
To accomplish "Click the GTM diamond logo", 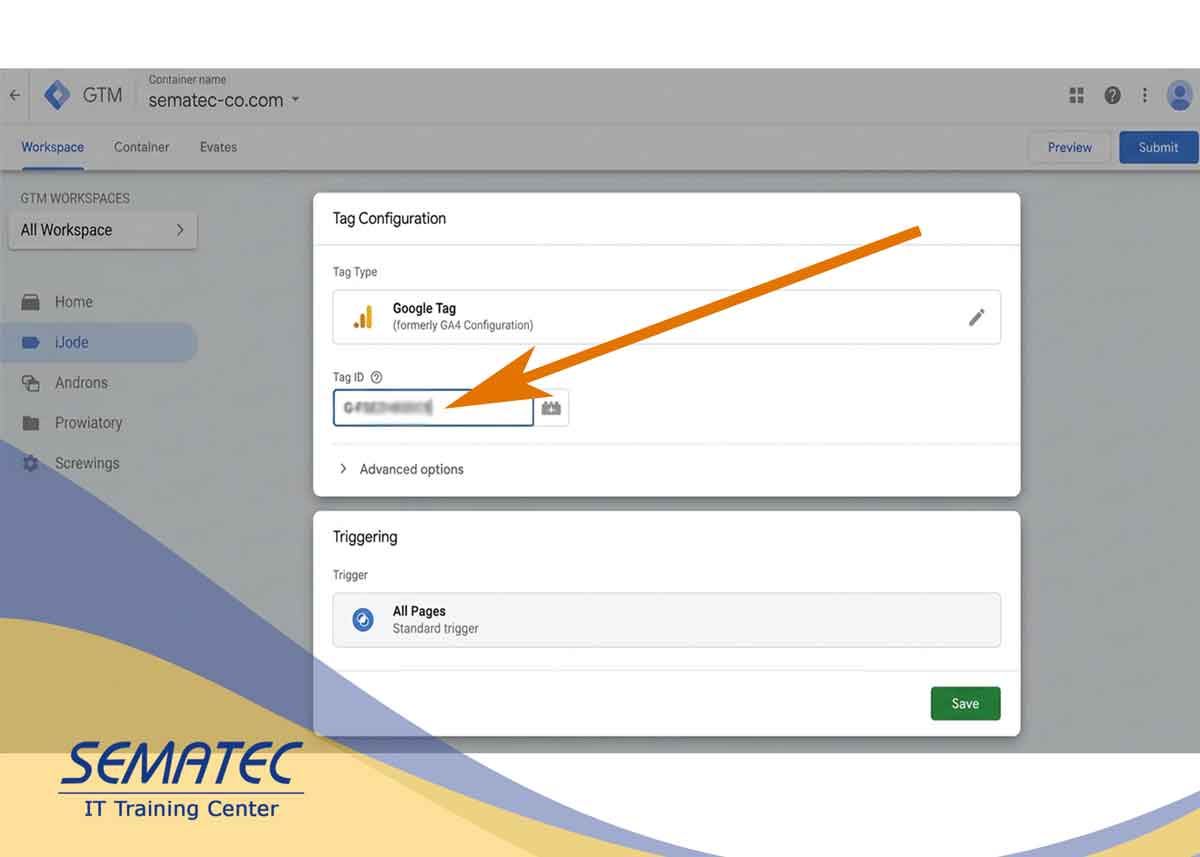I will (57, 96).
